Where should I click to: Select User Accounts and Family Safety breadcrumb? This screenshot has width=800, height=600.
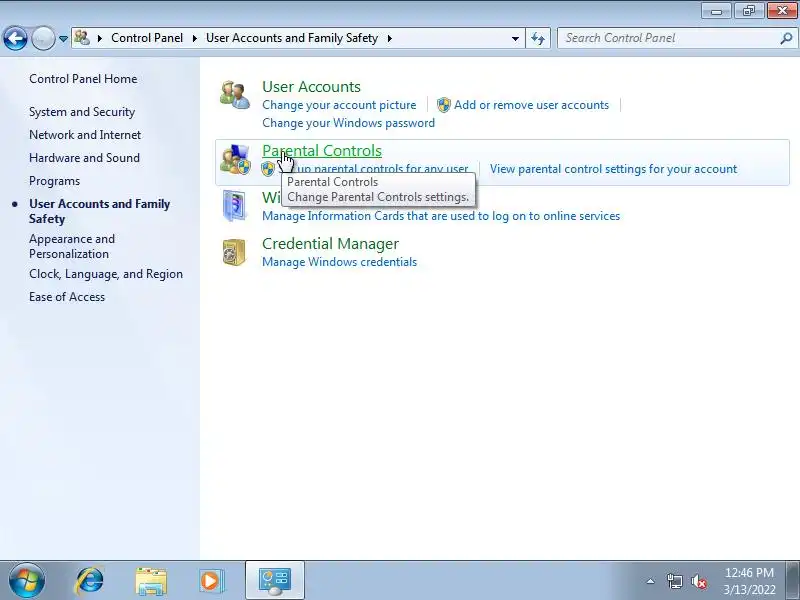(292, 38)
